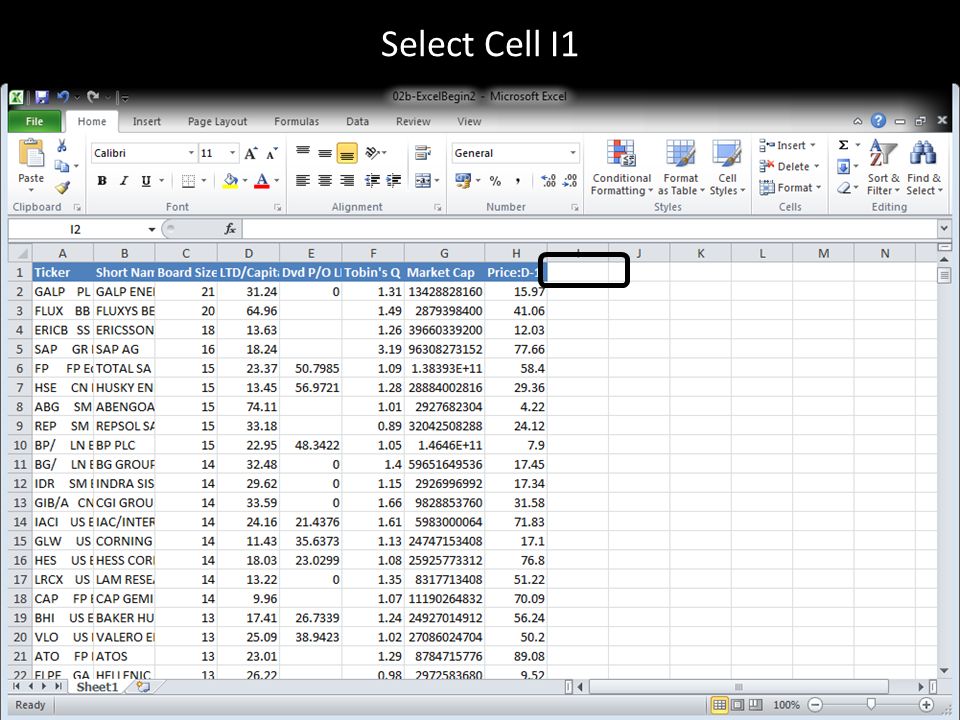Screen dimensions: 960x720
Task: Toggle italic formatting
Action: pos(124,181)
